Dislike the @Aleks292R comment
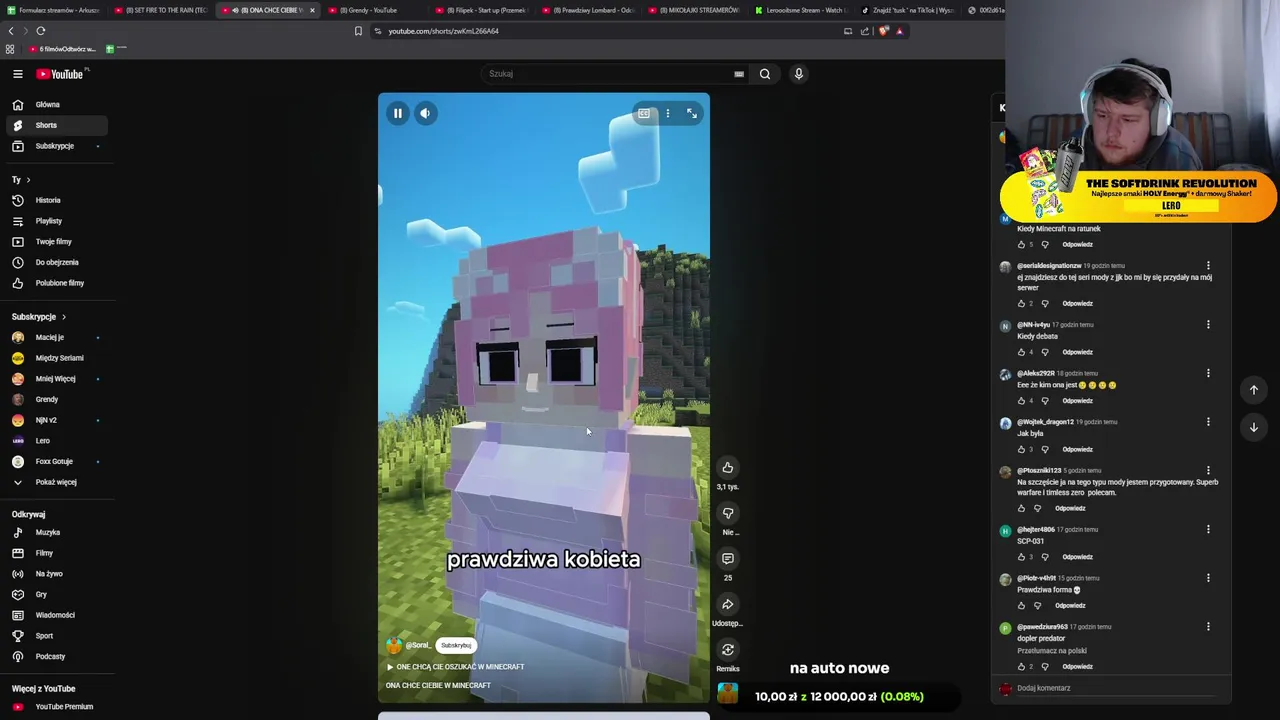The height and width of the screenshot is (720, 1280). point(1045,401)
